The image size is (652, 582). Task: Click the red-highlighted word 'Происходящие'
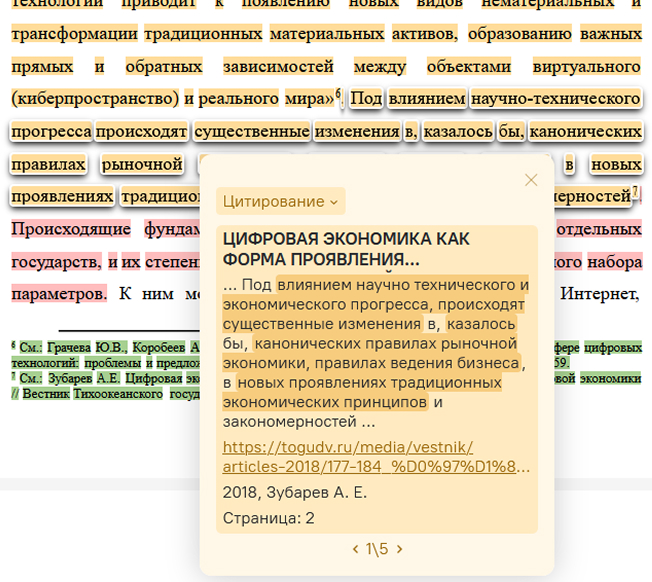tap(71, 229)
